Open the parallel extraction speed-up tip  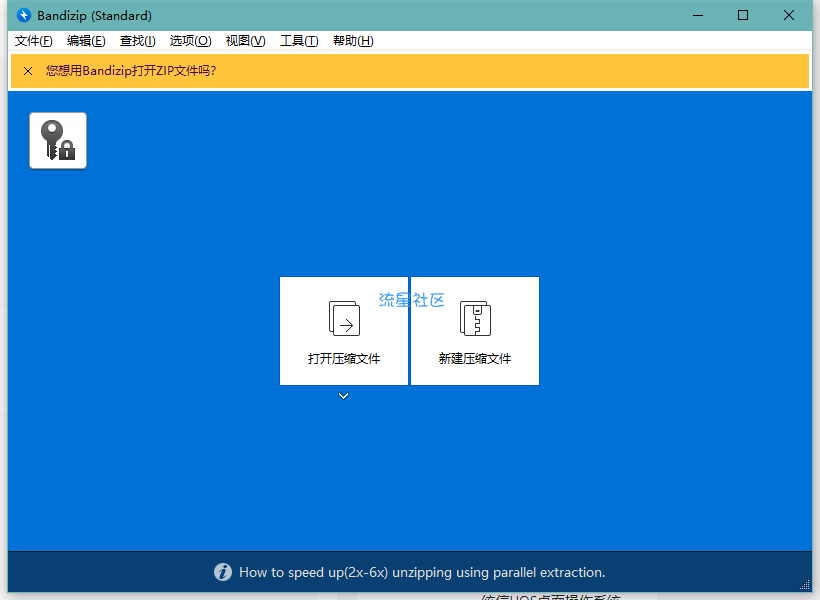pyautogui.click(x=422, y=572)
